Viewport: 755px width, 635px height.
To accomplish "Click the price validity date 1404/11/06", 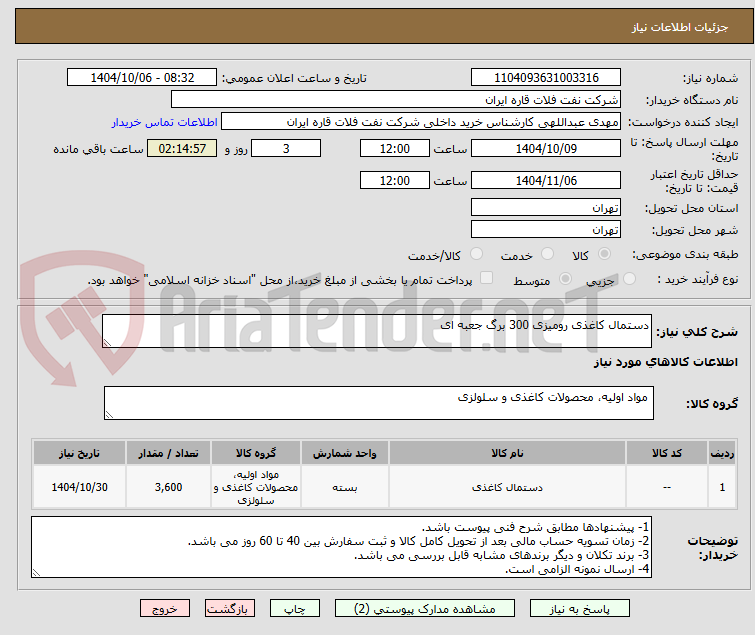I will 546,181.
